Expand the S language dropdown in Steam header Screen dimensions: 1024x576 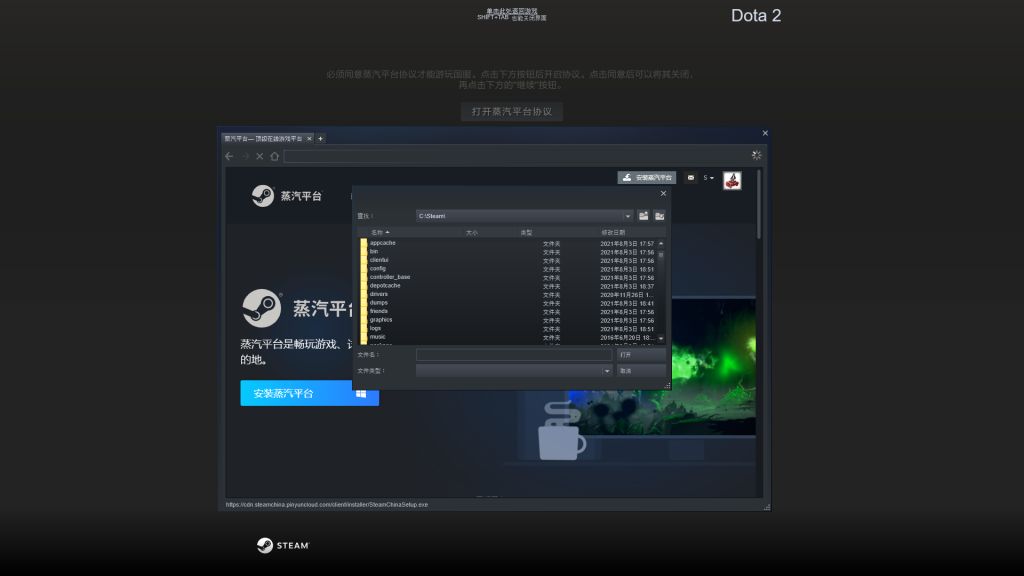[708, 177]
